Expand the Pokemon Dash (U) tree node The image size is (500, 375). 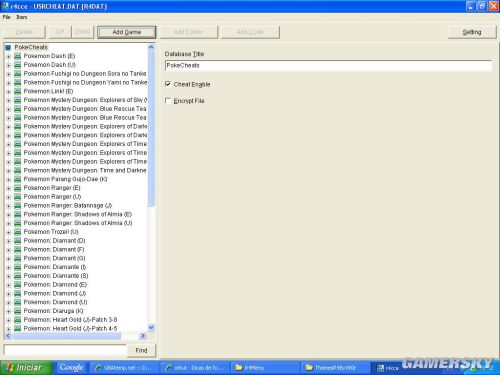pyautogui.click(x=9, y=65)
